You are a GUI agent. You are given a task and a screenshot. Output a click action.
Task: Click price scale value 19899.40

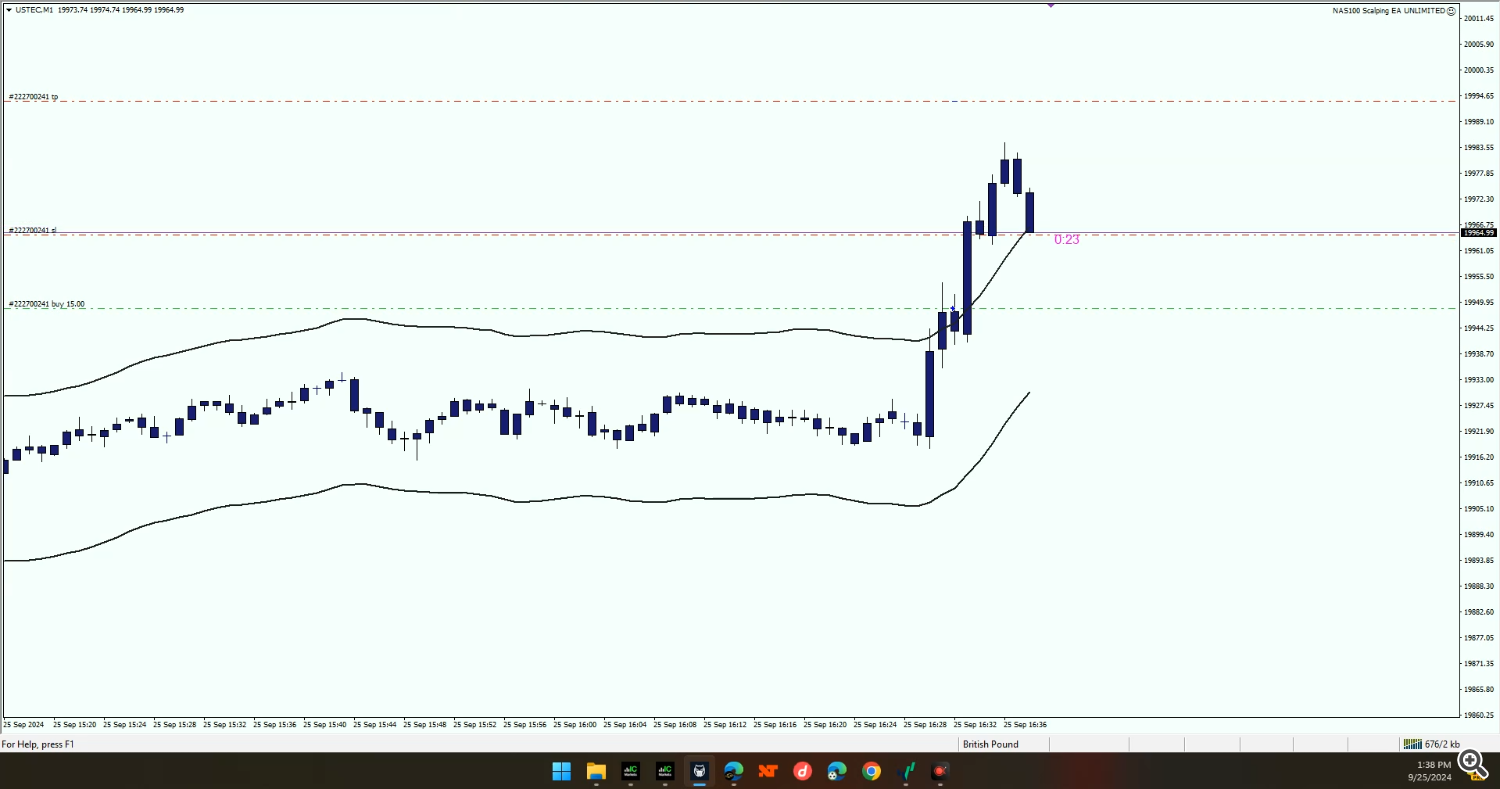[1479, 534]
